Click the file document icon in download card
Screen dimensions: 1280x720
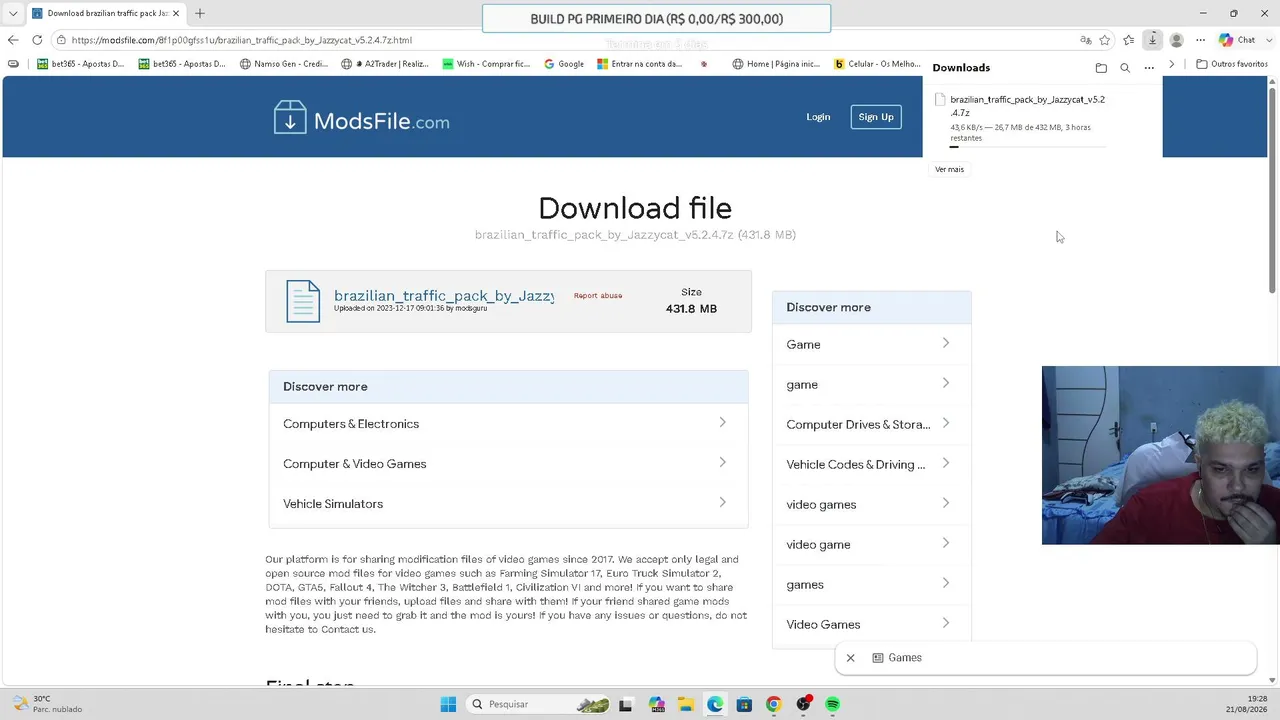click(303, 301)
